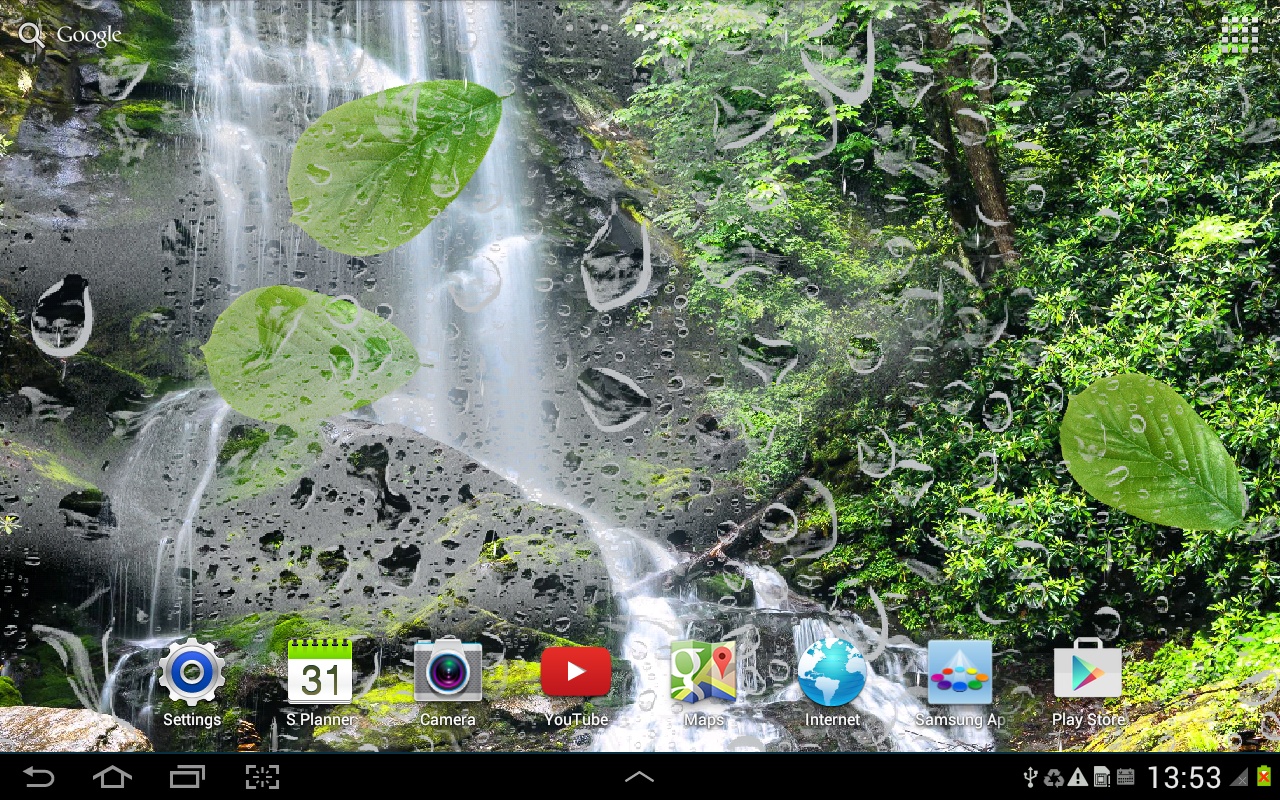Expand the mini apps tray arrow
1280x800 pixels.
click(639, 777)
